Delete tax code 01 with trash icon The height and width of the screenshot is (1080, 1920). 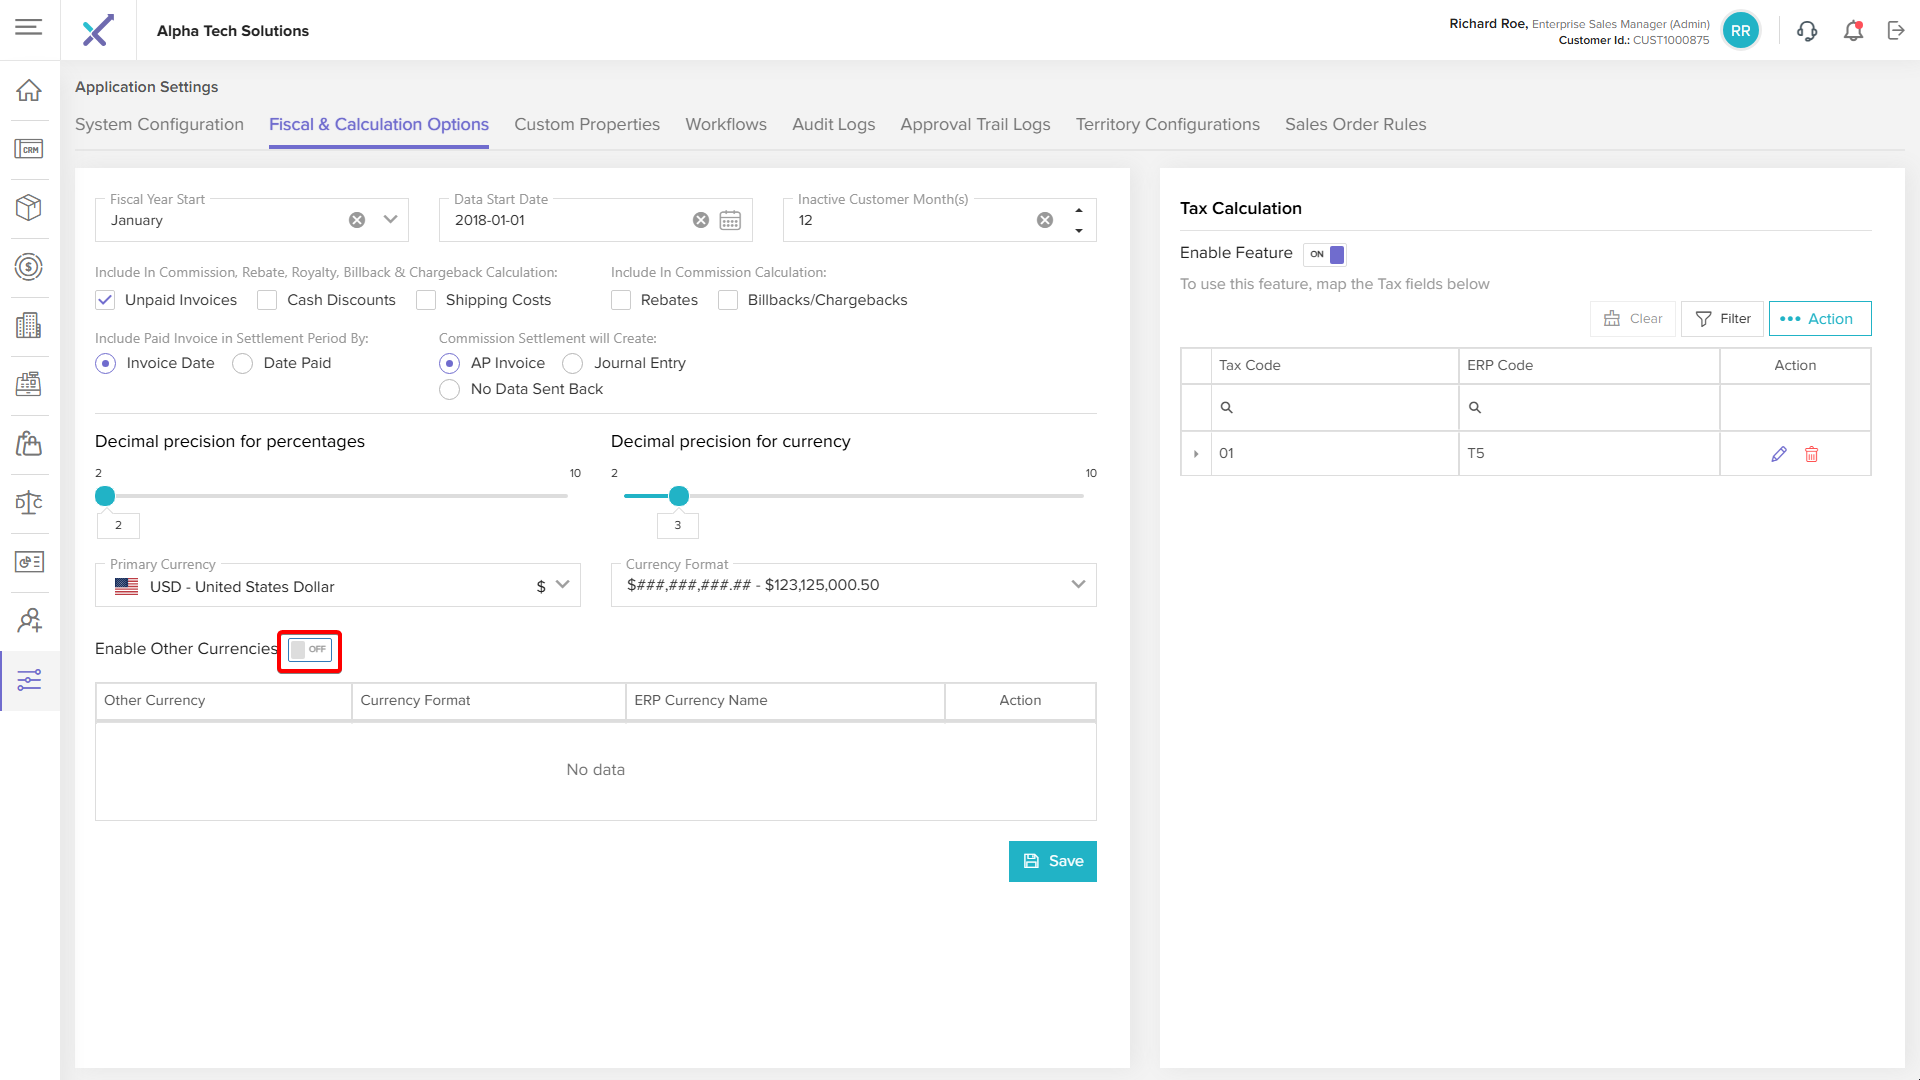tap(1811, 454)
